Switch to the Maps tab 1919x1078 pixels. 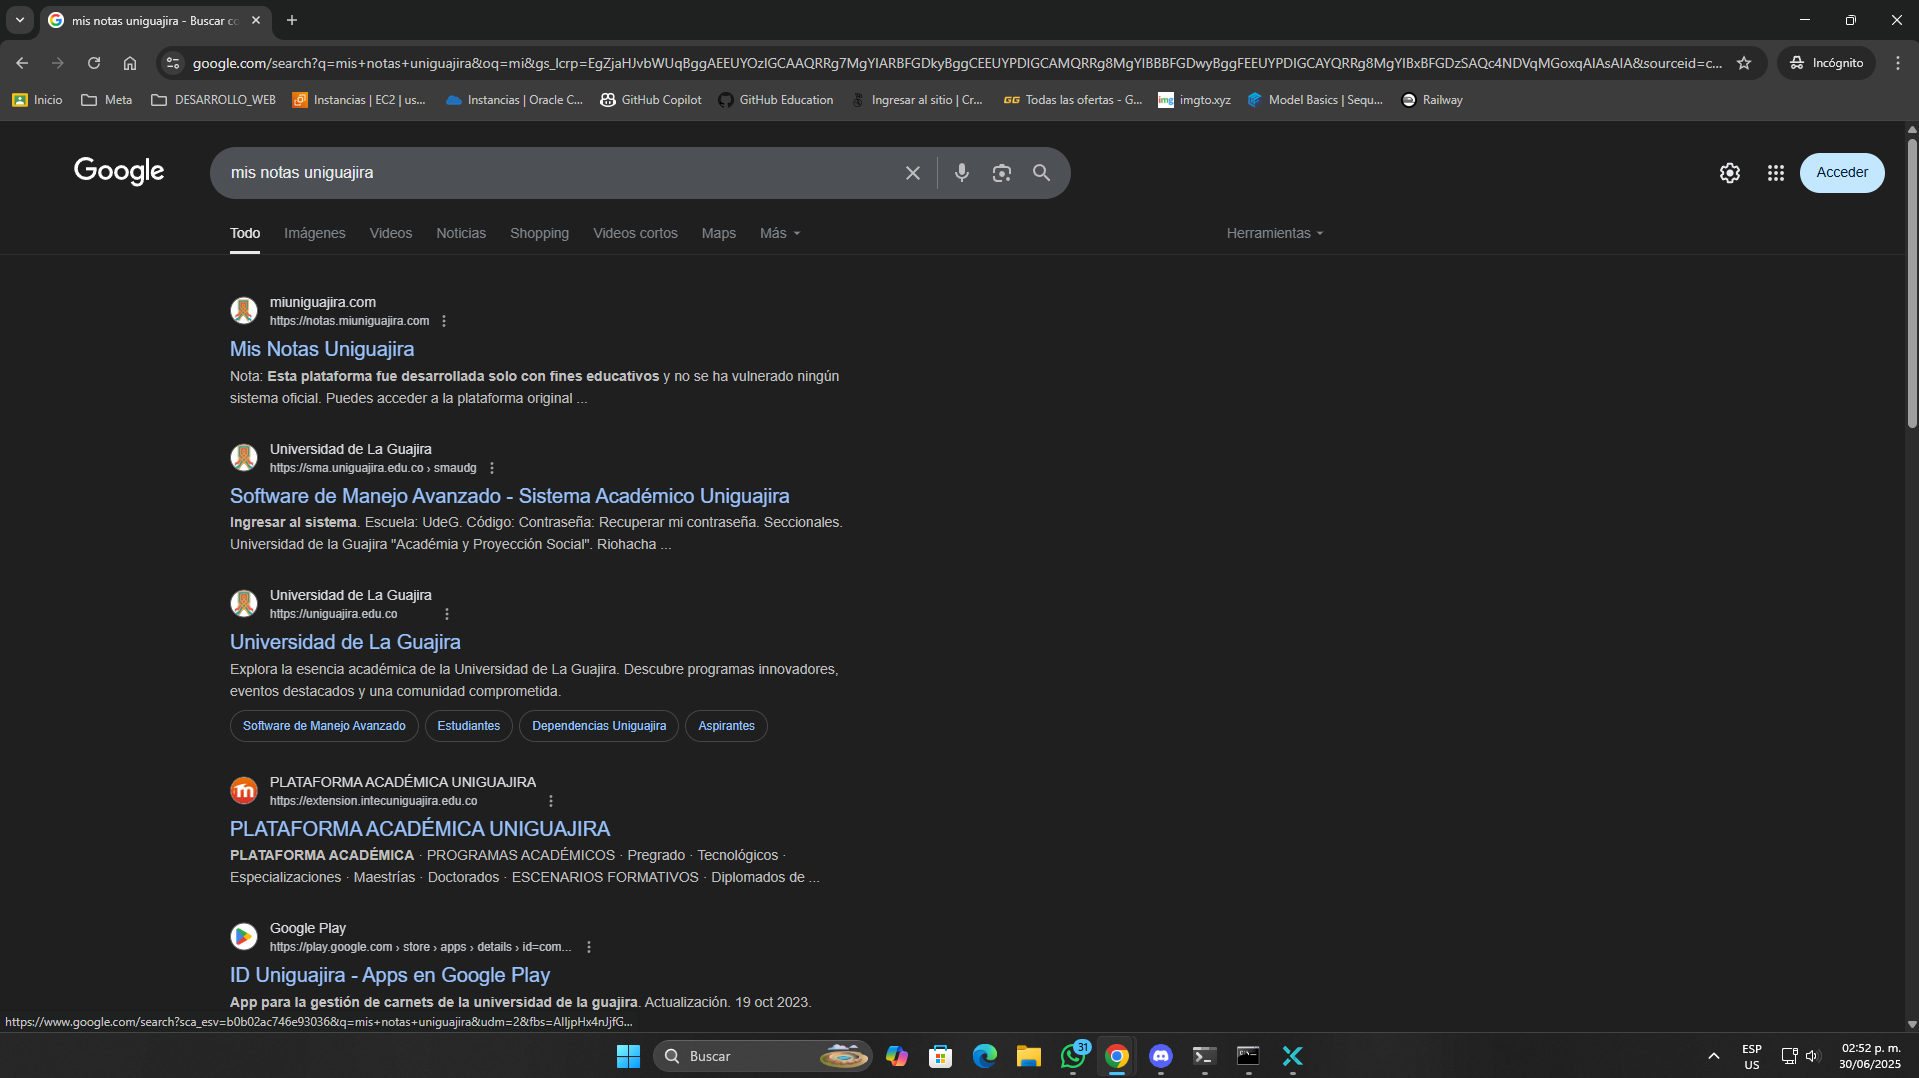[718, 233]
